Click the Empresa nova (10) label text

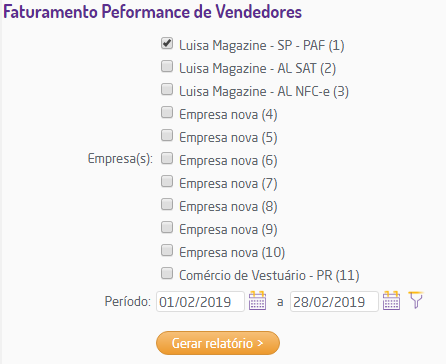pyautogui.click(x=232, y=253)
